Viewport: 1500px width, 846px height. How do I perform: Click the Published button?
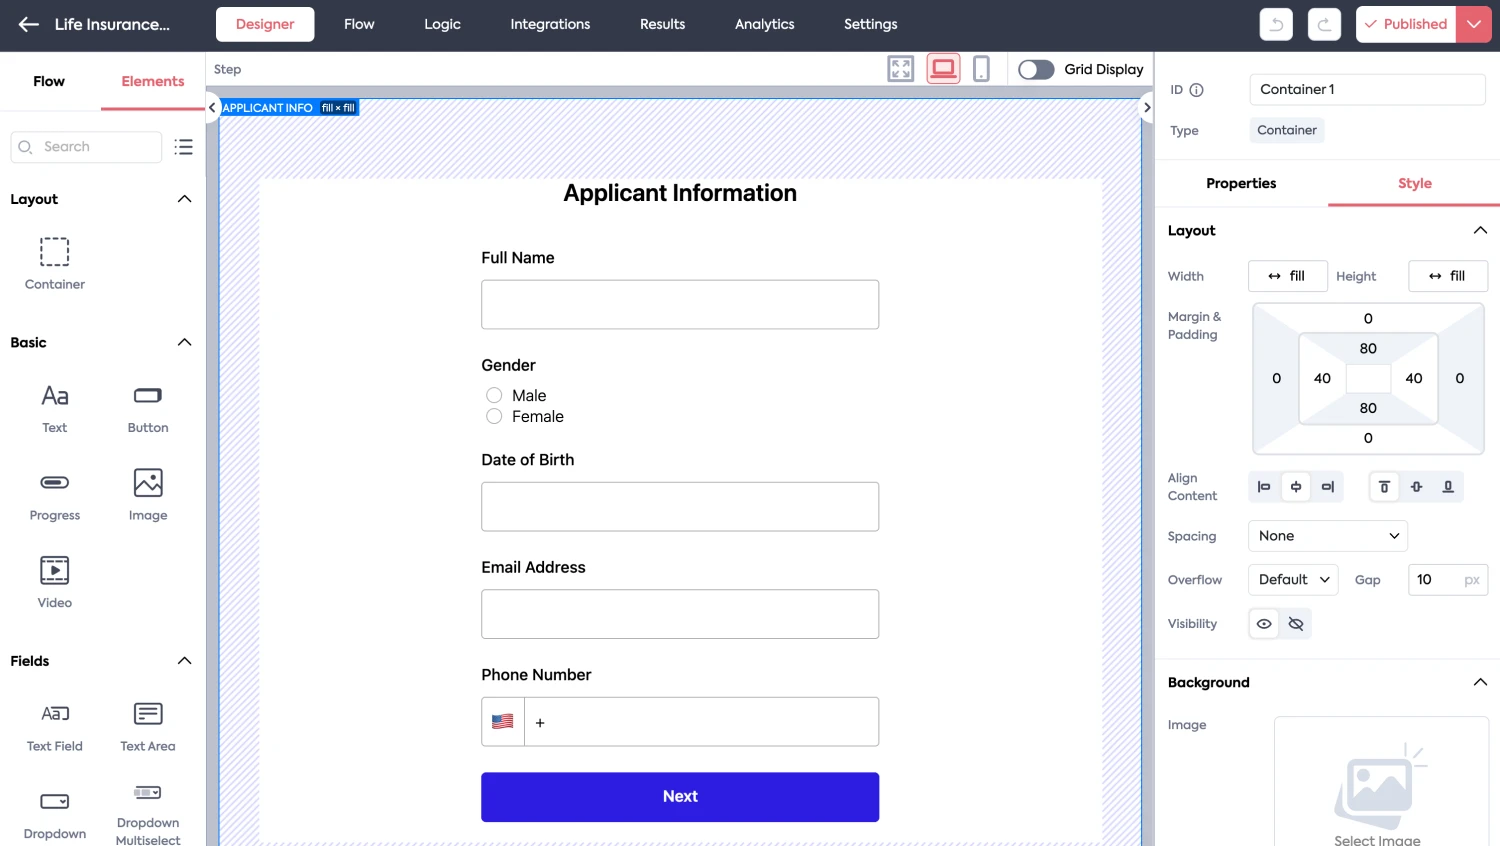coord(1405,25)
